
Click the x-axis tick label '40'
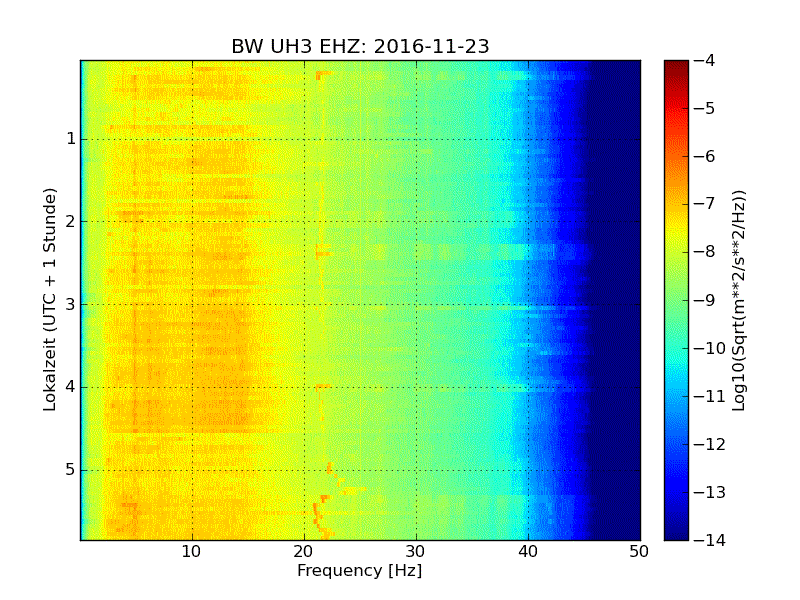[x=528, y=552]
